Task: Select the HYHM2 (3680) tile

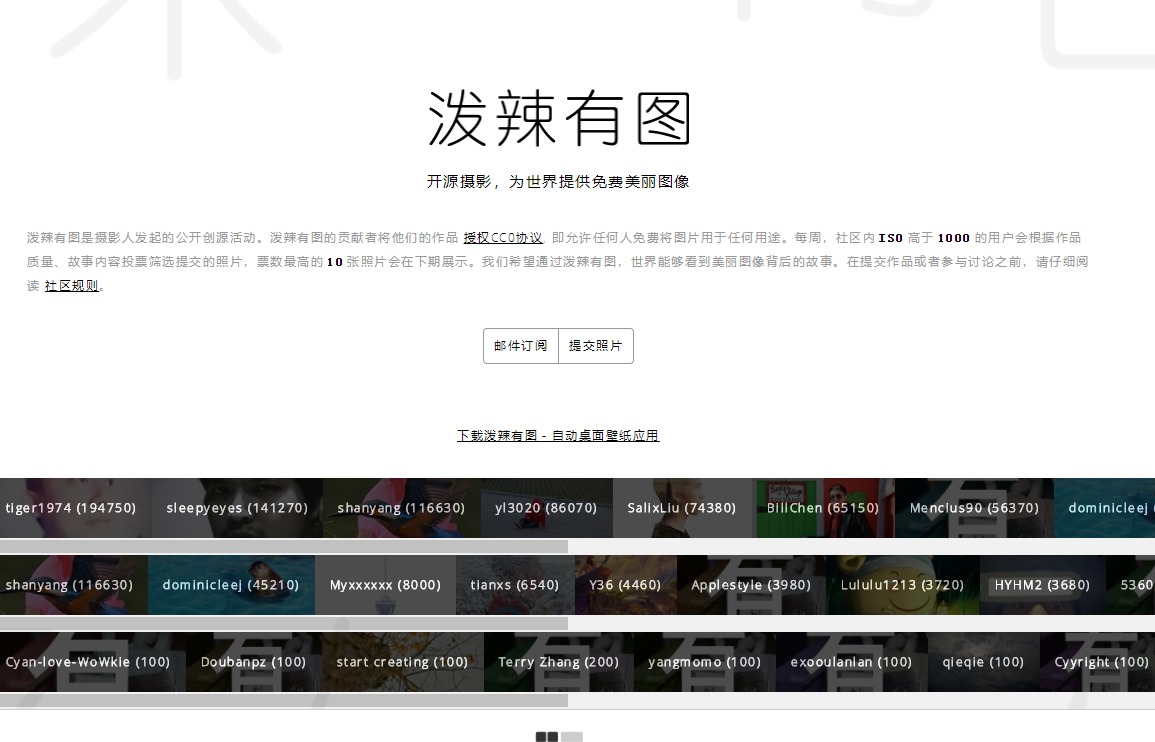Action: 1042,585
